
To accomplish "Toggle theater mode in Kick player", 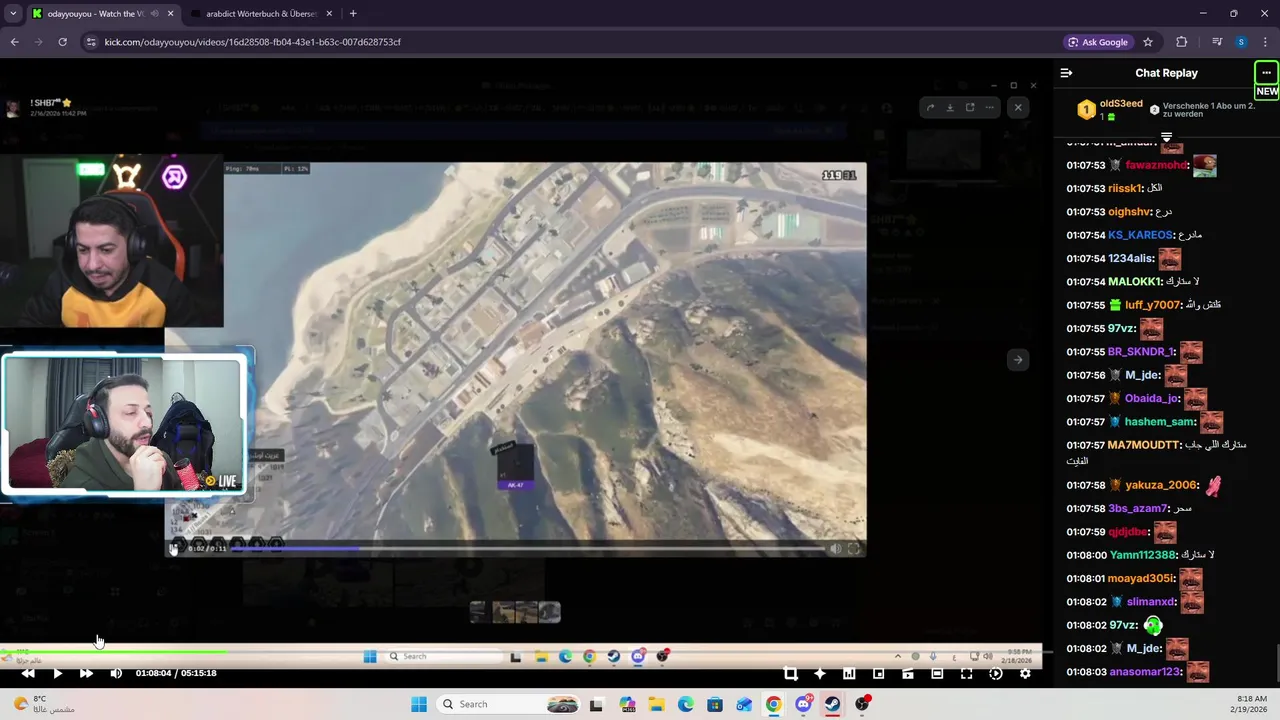I will [x=937, y=674].
